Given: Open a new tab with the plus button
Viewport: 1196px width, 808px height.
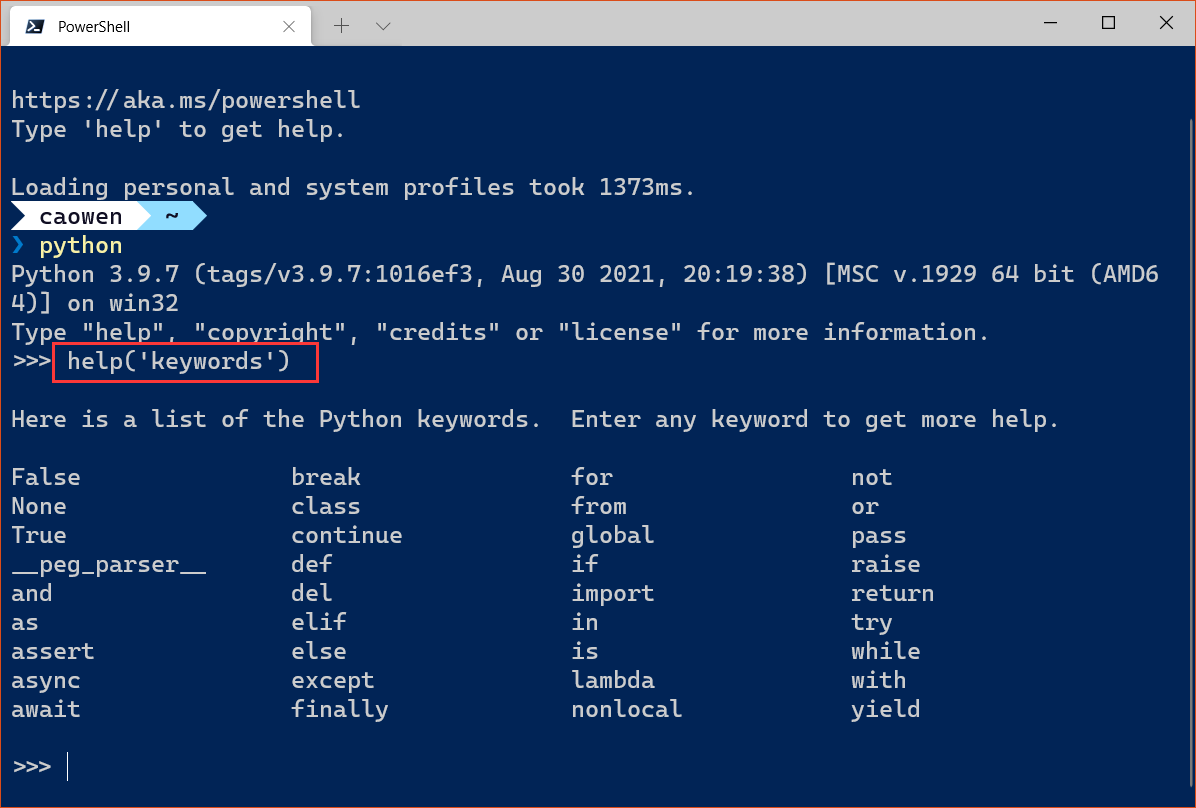Looking at the screenshot, I should coord(341,26).
